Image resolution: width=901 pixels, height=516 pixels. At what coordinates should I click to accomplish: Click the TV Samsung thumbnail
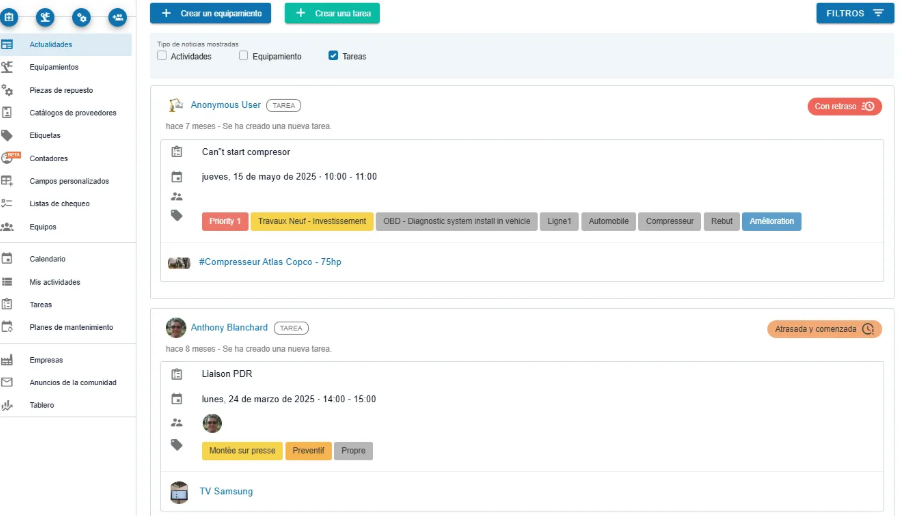pos(179,491)
